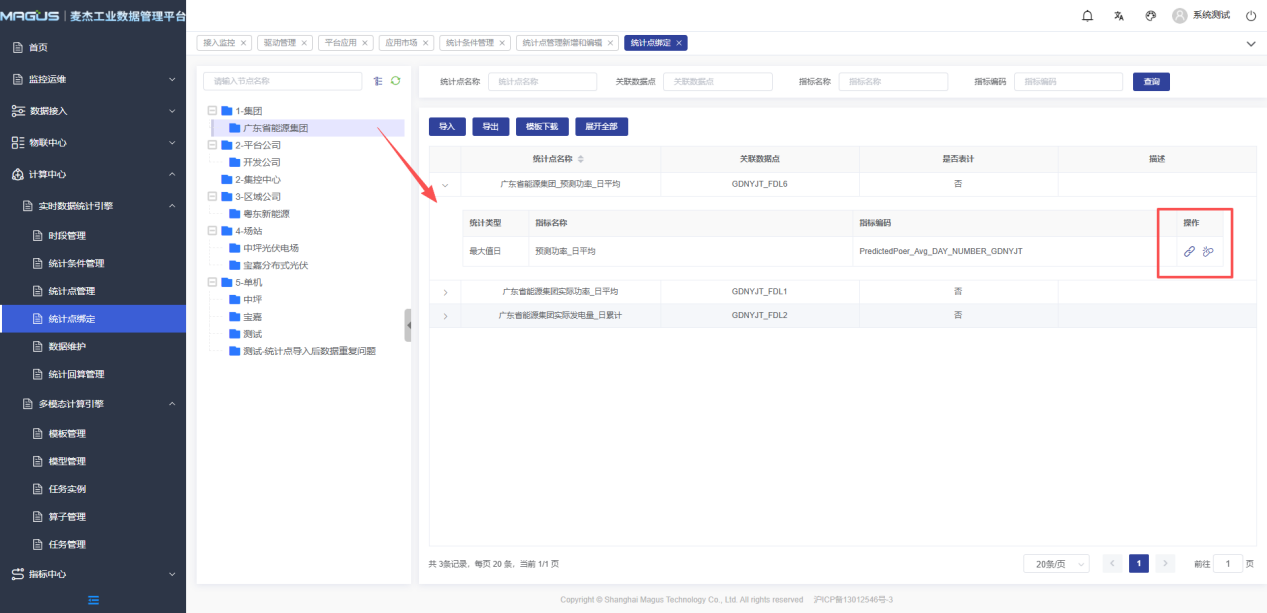Click the power logout icon
The width and height of the screenshot is (1267, 613).
1250,16
